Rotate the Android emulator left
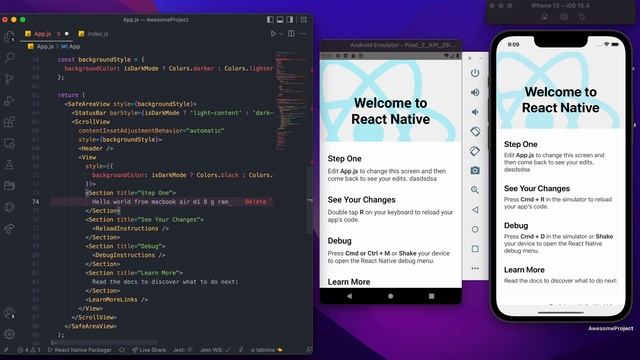 click(x=475, y=131)
